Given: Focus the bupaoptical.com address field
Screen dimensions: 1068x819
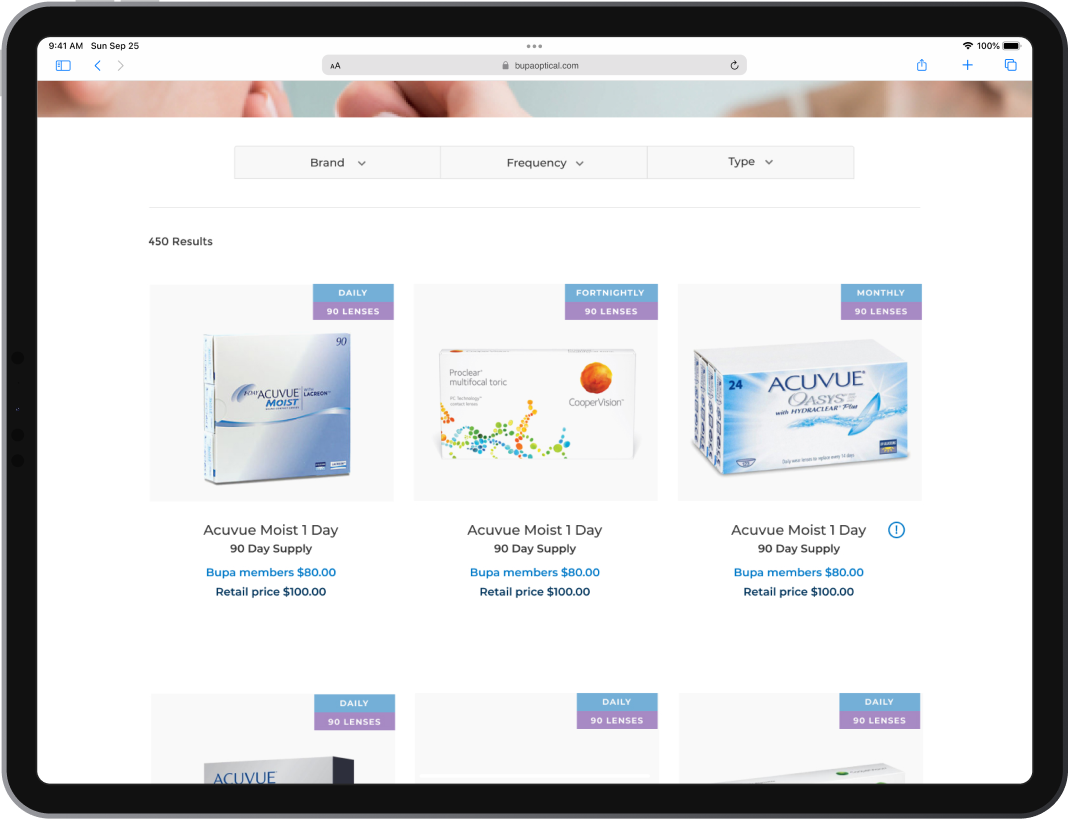Looking at the screenshot, I should pos(535,65).
